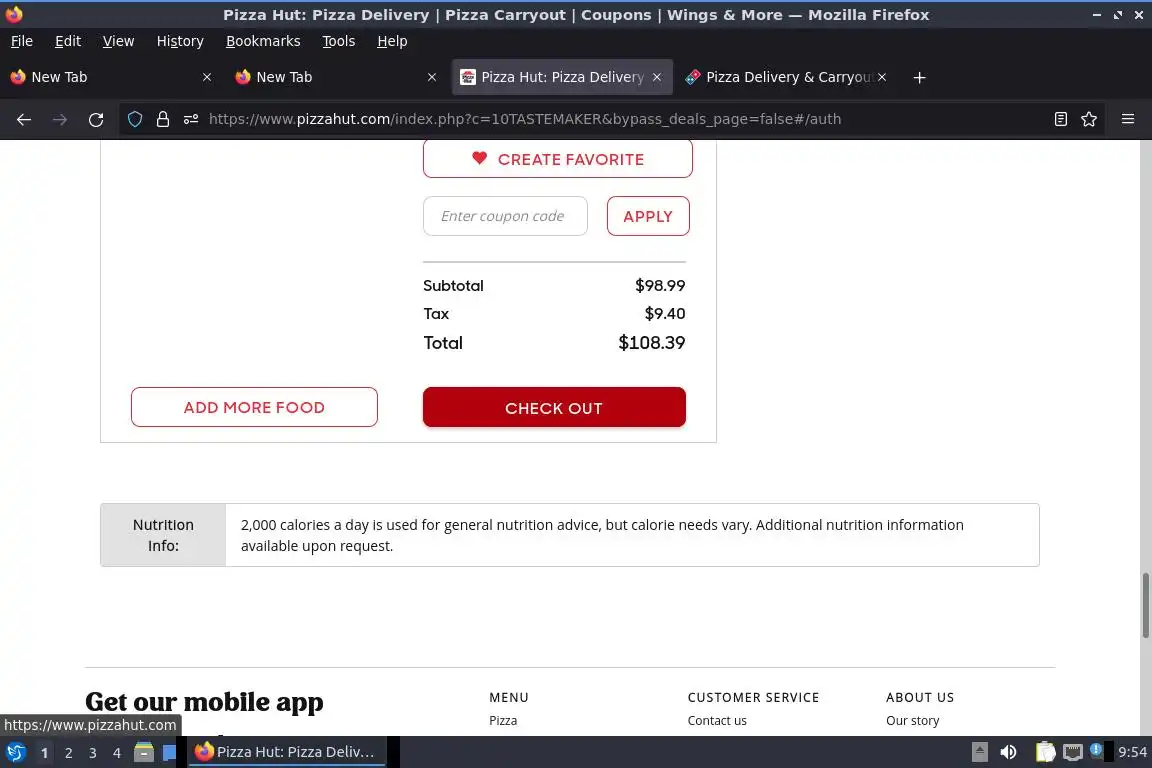Click the upload tray icon
The width and height of the screenshot is (1152, 768).
tap(979, 752)
